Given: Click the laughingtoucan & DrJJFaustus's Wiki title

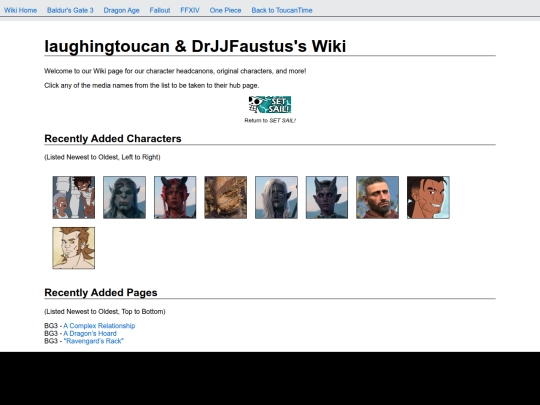Looking at the screenshot, I should pos(195,46).
